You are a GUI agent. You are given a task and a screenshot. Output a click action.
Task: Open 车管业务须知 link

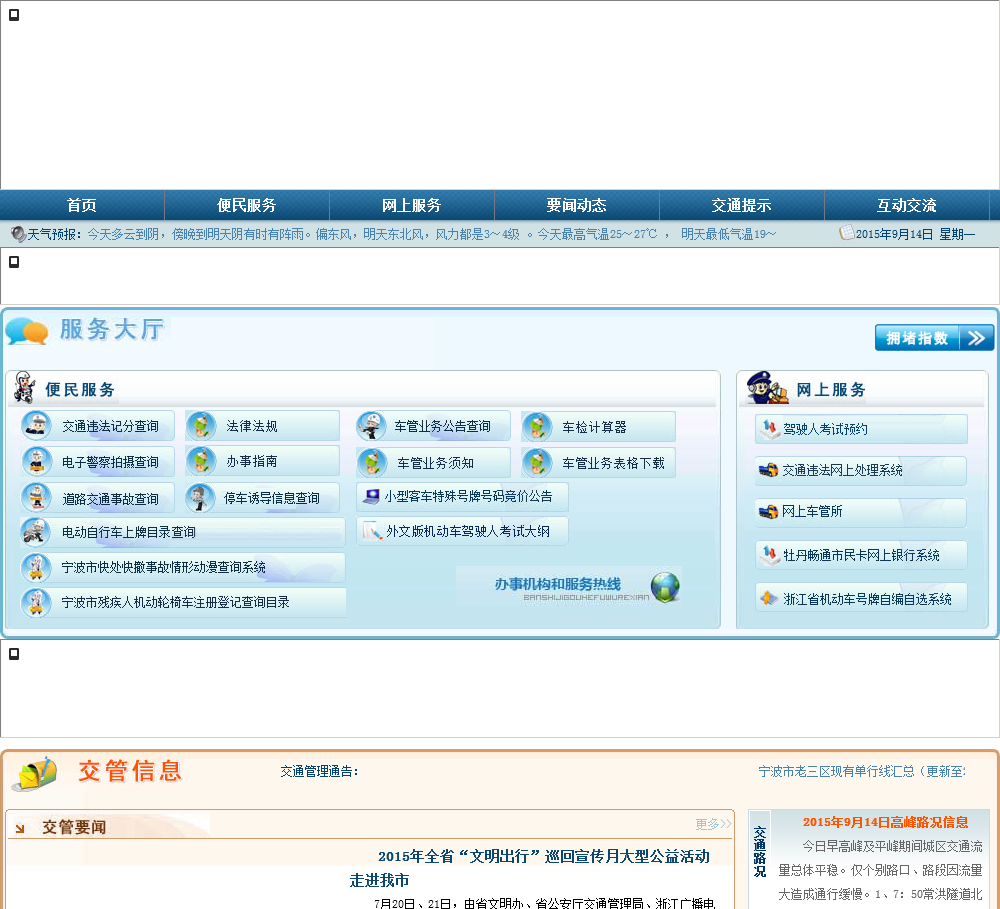point(436,463)
